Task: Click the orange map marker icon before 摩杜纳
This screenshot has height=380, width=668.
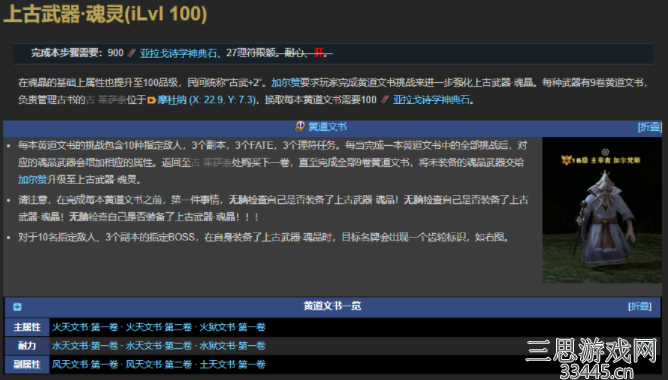Action: tap(151, 100)
